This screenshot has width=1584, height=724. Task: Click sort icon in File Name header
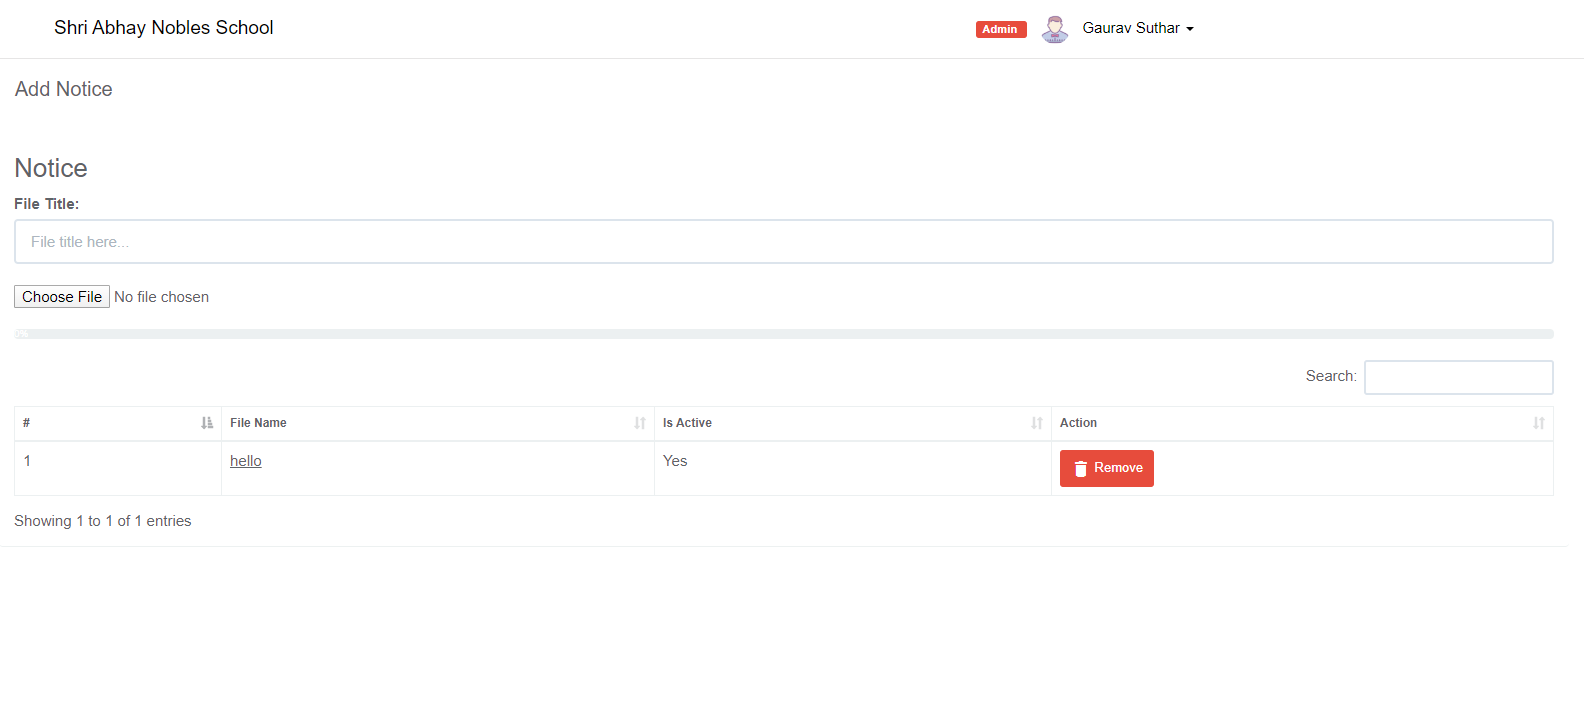[x=640, y=423]
